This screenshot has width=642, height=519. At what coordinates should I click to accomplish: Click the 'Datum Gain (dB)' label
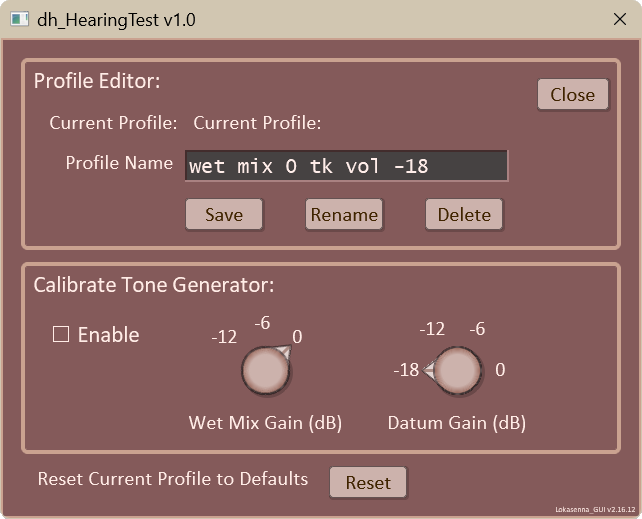[457, 423]
